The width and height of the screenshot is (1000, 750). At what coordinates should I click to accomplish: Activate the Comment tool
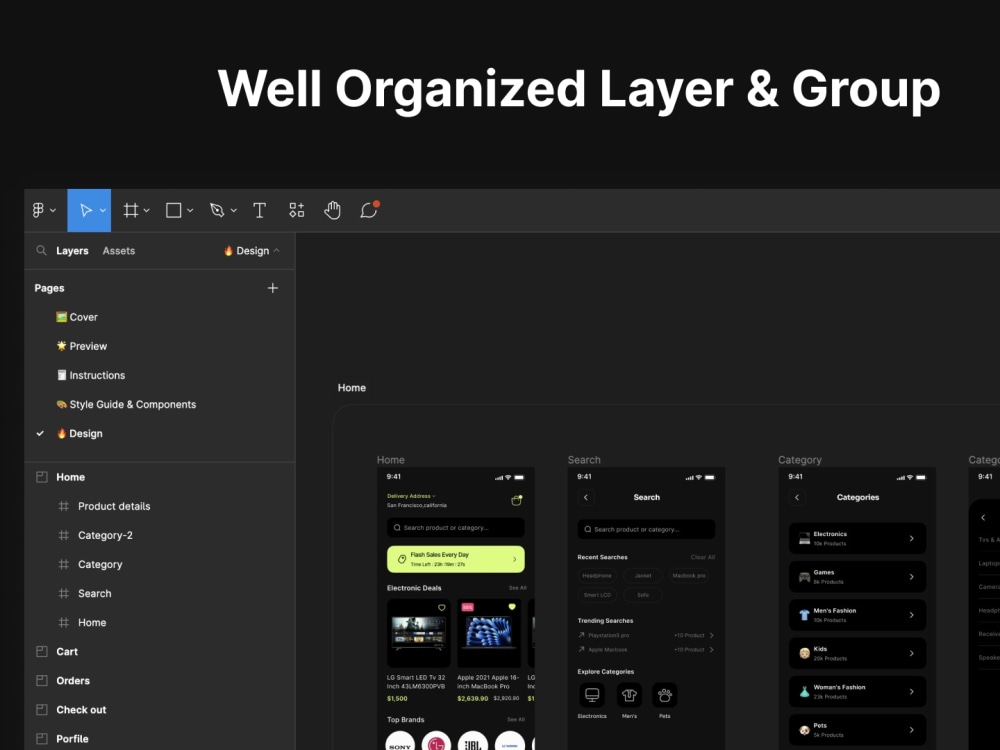coord(369,210)
